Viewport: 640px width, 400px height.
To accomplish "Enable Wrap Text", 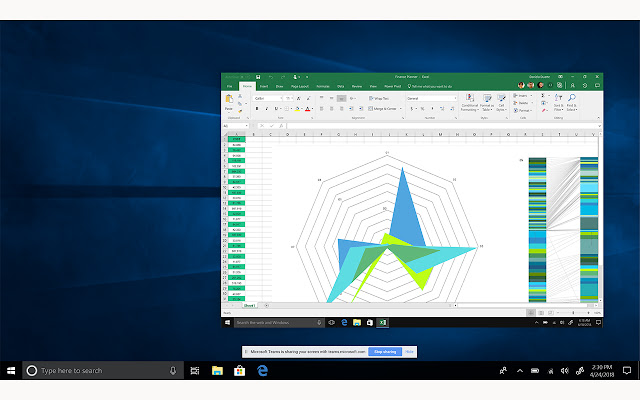I will [x=379, y=98].
